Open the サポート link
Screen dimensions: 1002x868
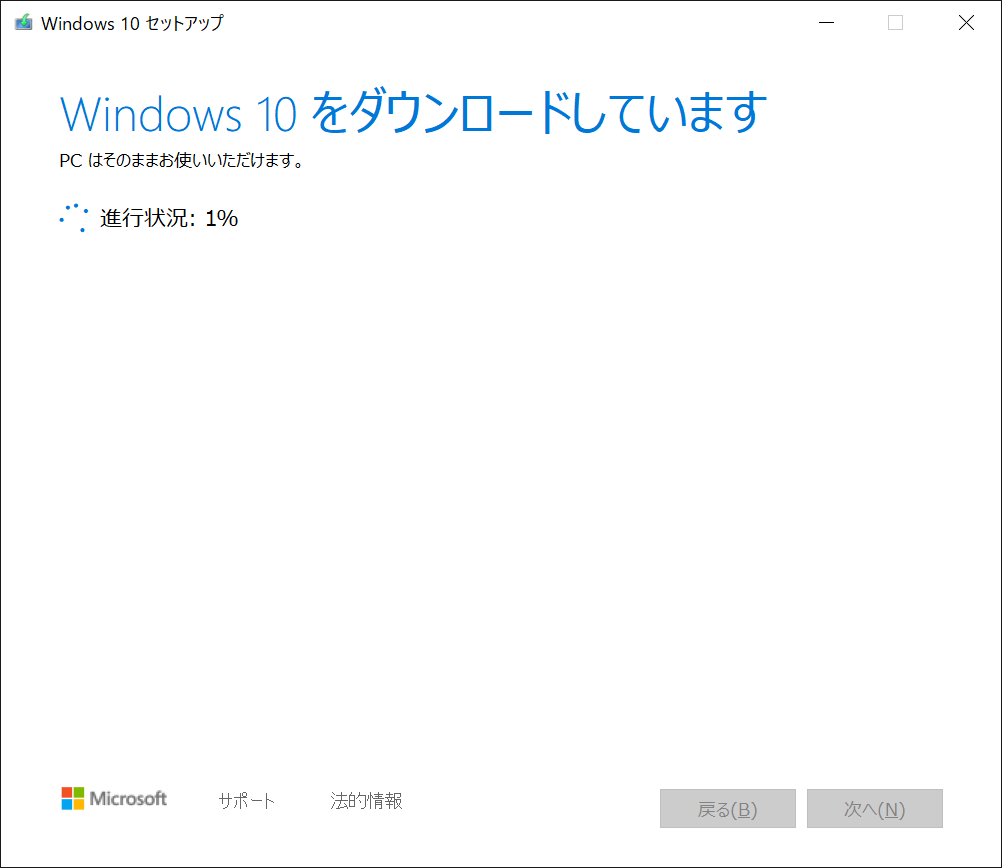click(x=247, y=800)
